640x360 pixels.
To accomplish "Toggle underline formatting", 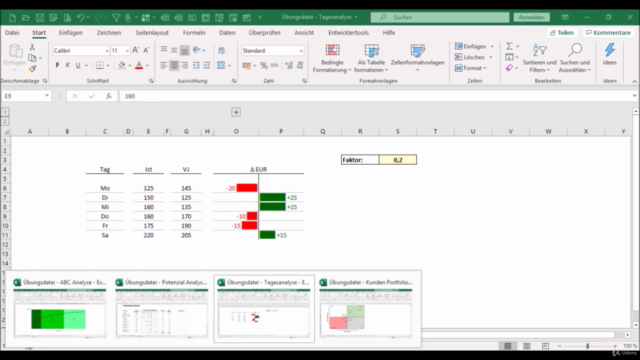I will click(78, 65).
